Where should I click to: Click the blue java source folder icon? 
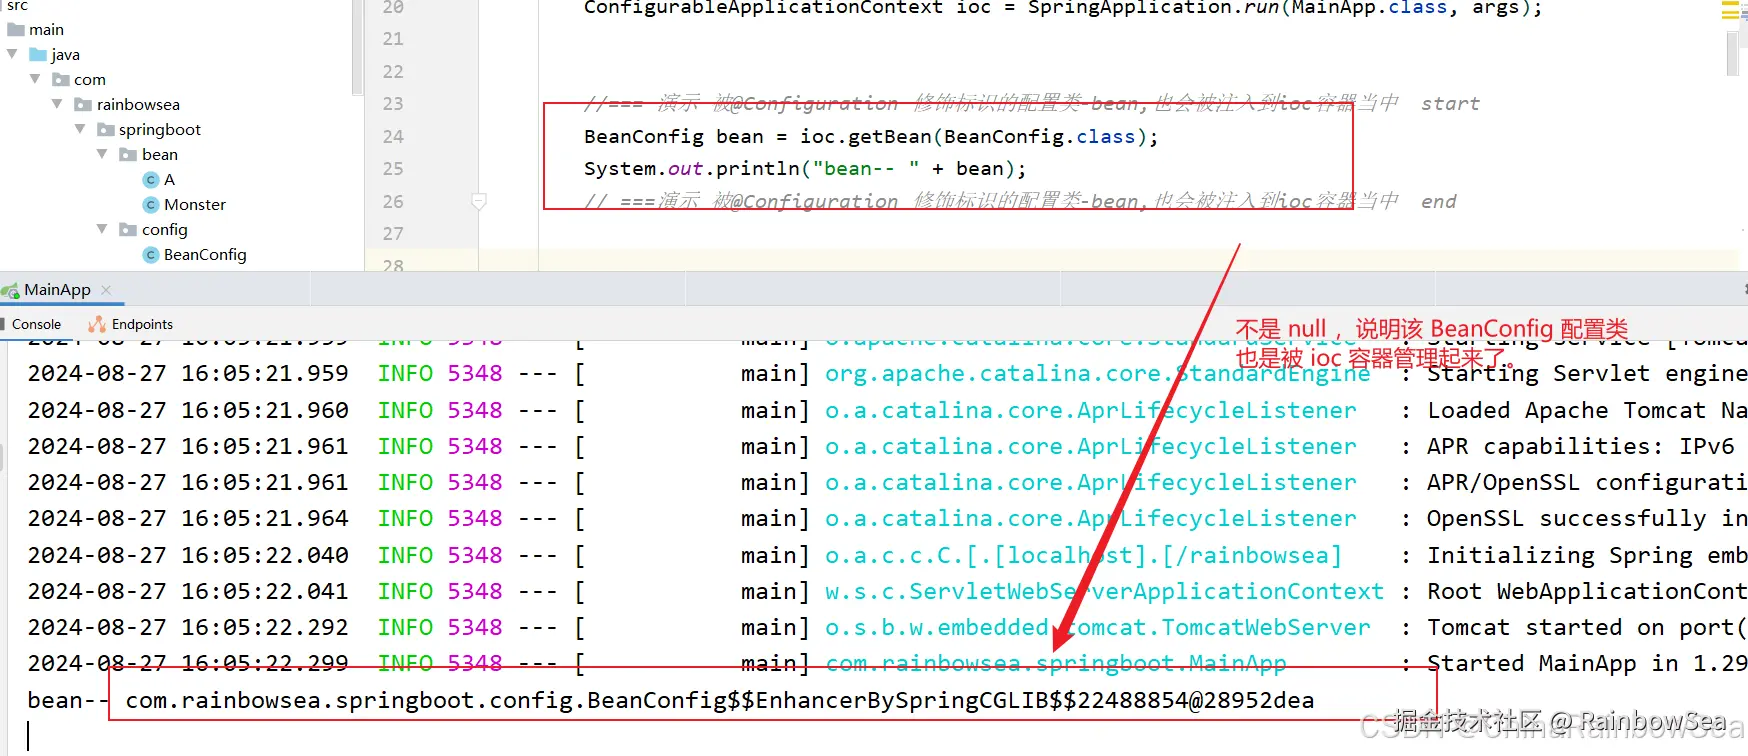click(x=38, y=55)
